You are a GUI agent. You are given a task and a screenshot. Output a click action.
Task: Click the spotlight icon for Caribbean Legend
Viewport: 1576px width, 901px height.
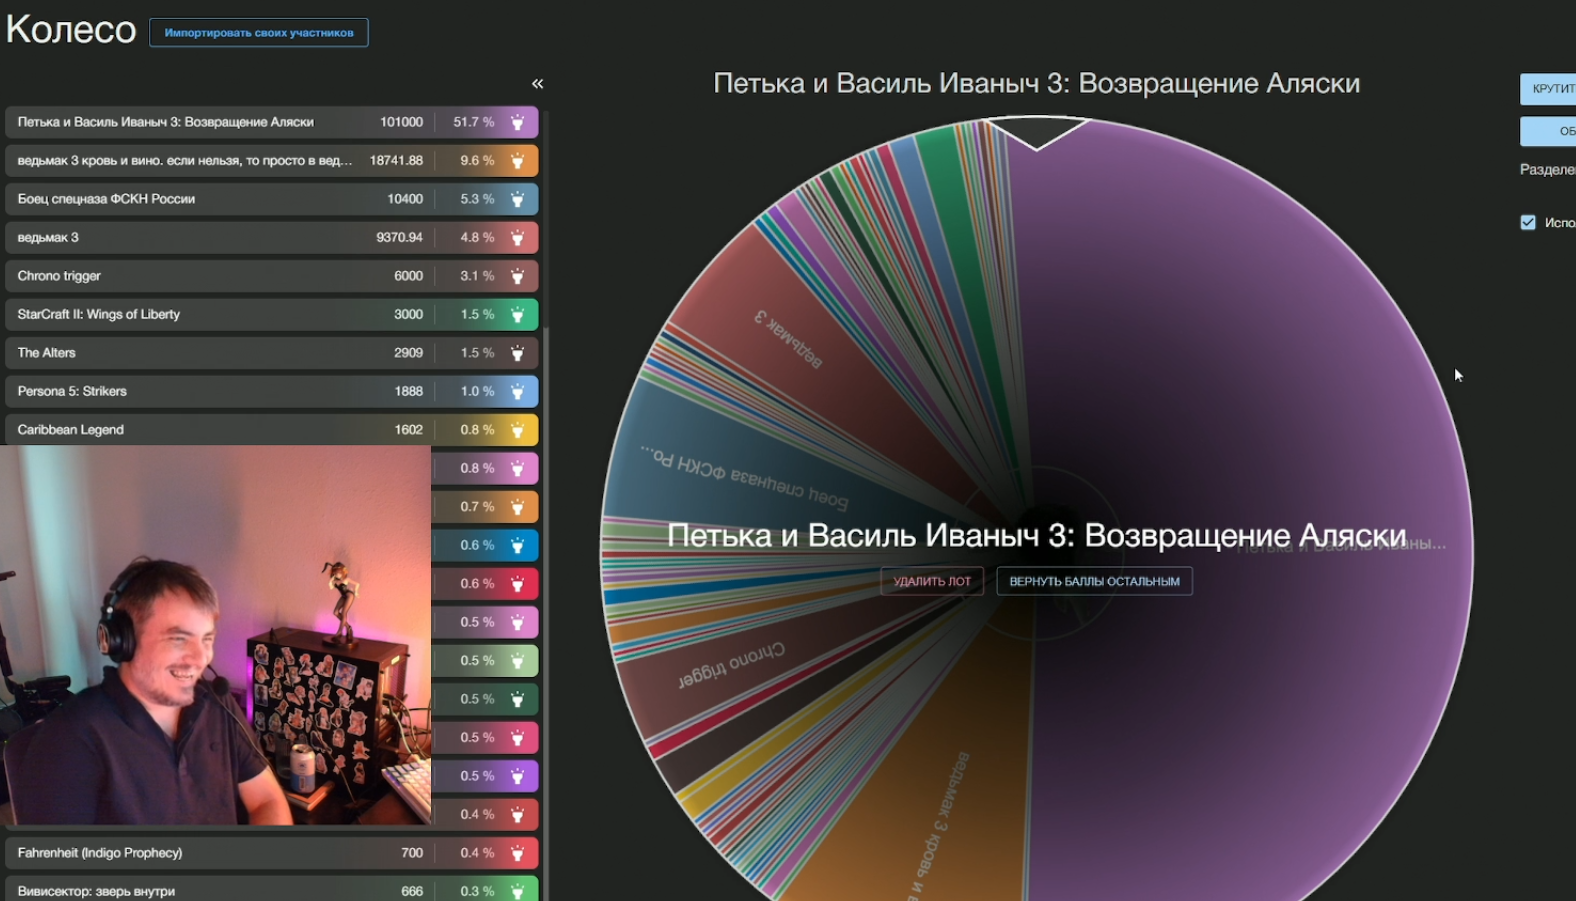click(518, 430)
